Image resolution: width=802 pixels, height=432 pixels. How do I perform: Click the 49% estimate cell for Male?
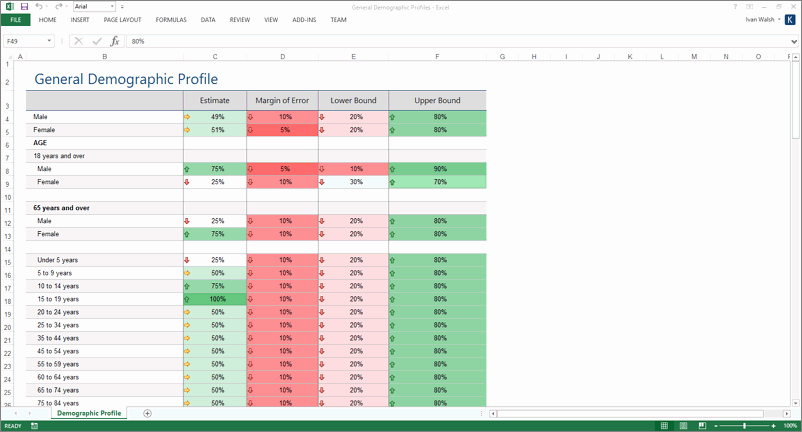tap(215, 117)
